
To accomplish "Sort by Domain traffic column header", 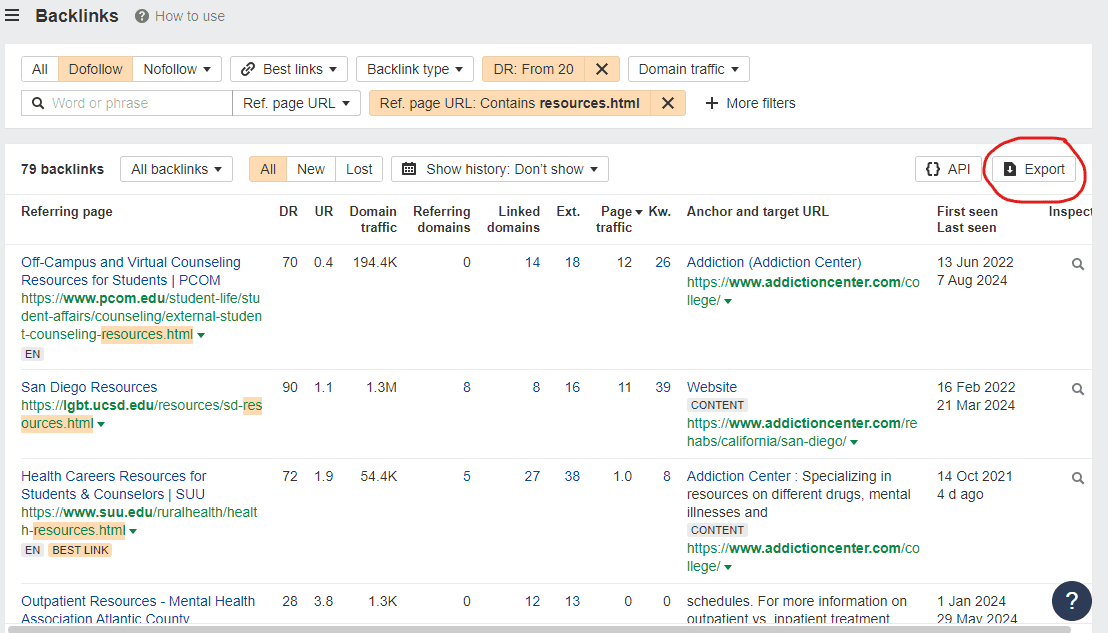I will tap(373, 219).
